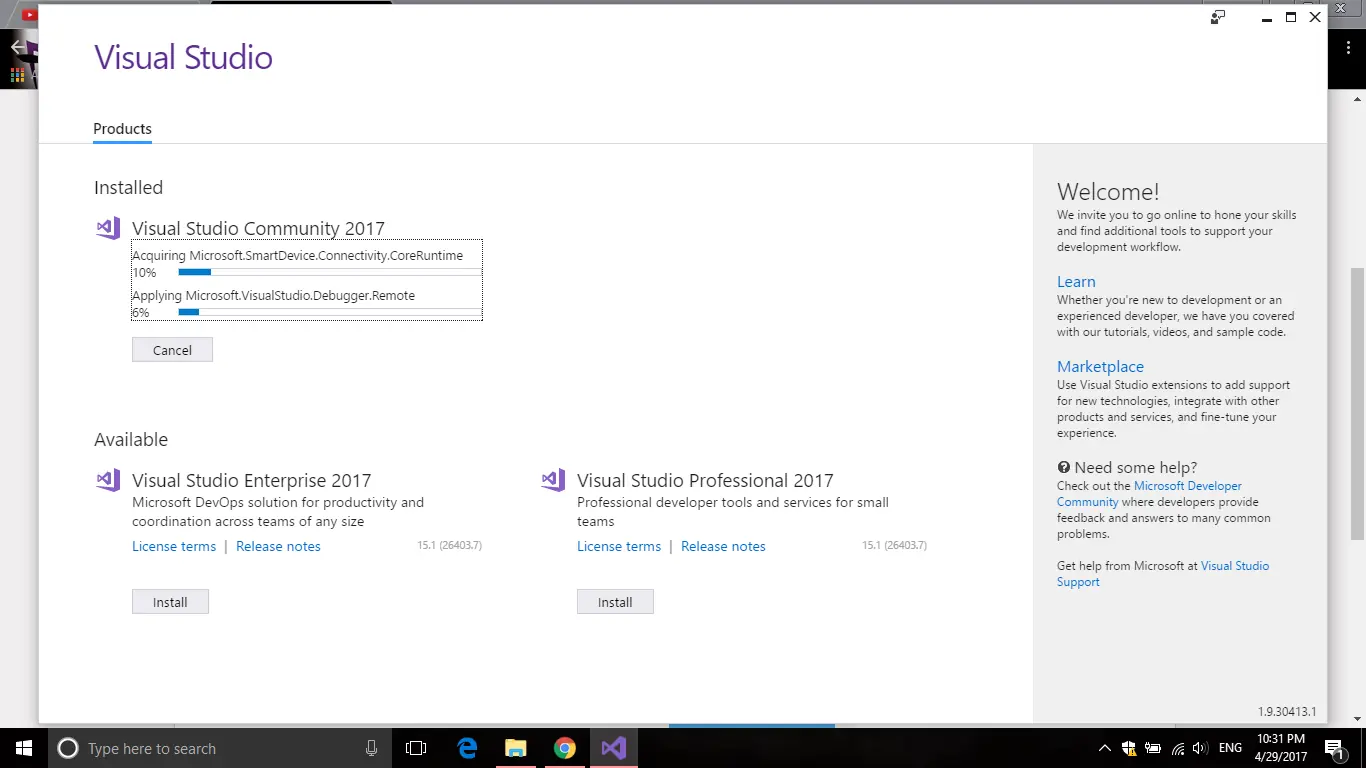Select the Products tab
This screenshot has width=1366, height=768.
(x=122, y=129)
